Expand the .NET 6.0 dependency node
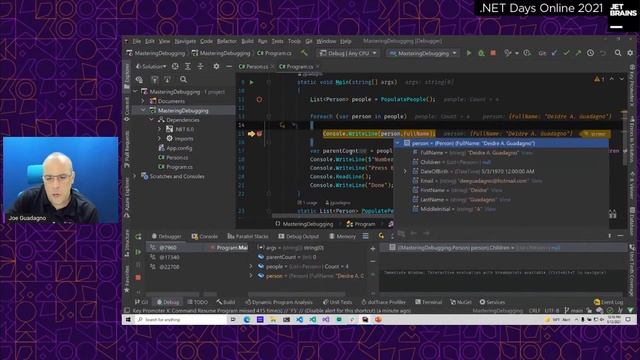 [x=160, y=129]
